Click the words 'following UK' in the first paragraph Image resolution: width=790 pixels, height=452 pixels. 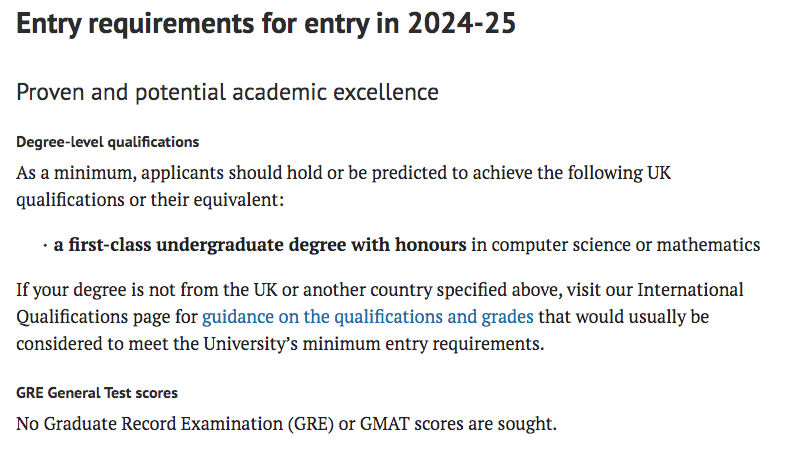pos(620,173)
